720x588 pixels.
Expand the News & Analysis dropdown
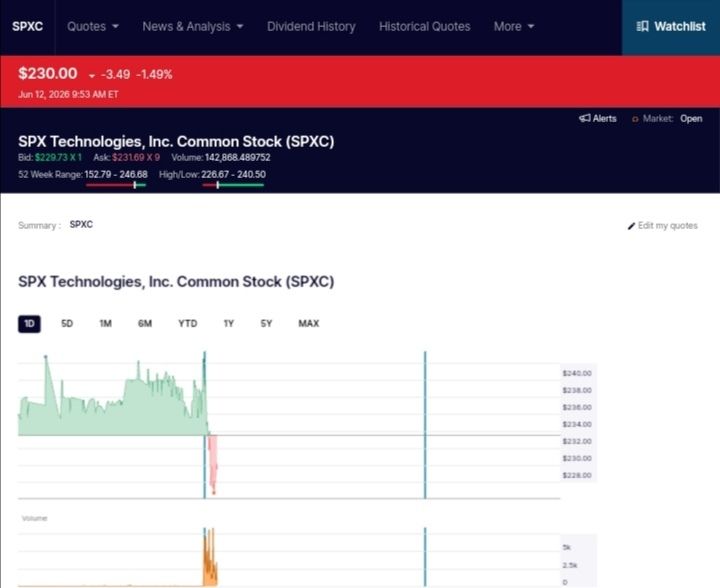[193, 27]
